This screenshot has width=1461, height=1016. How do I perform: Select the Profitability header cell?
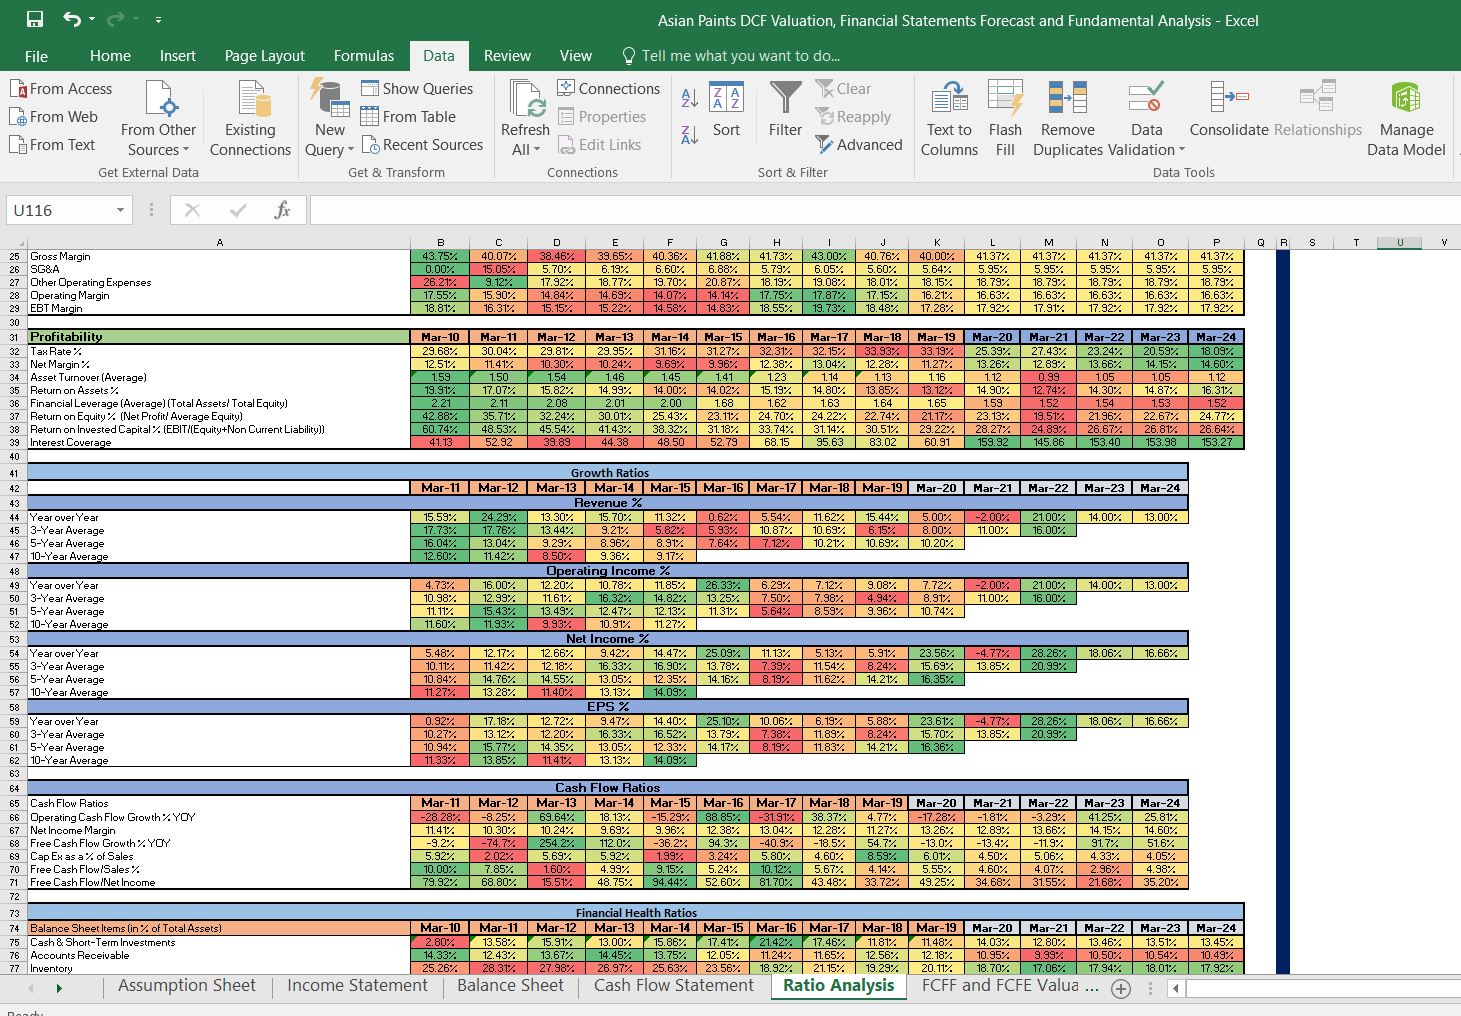(x=219, y=337)
